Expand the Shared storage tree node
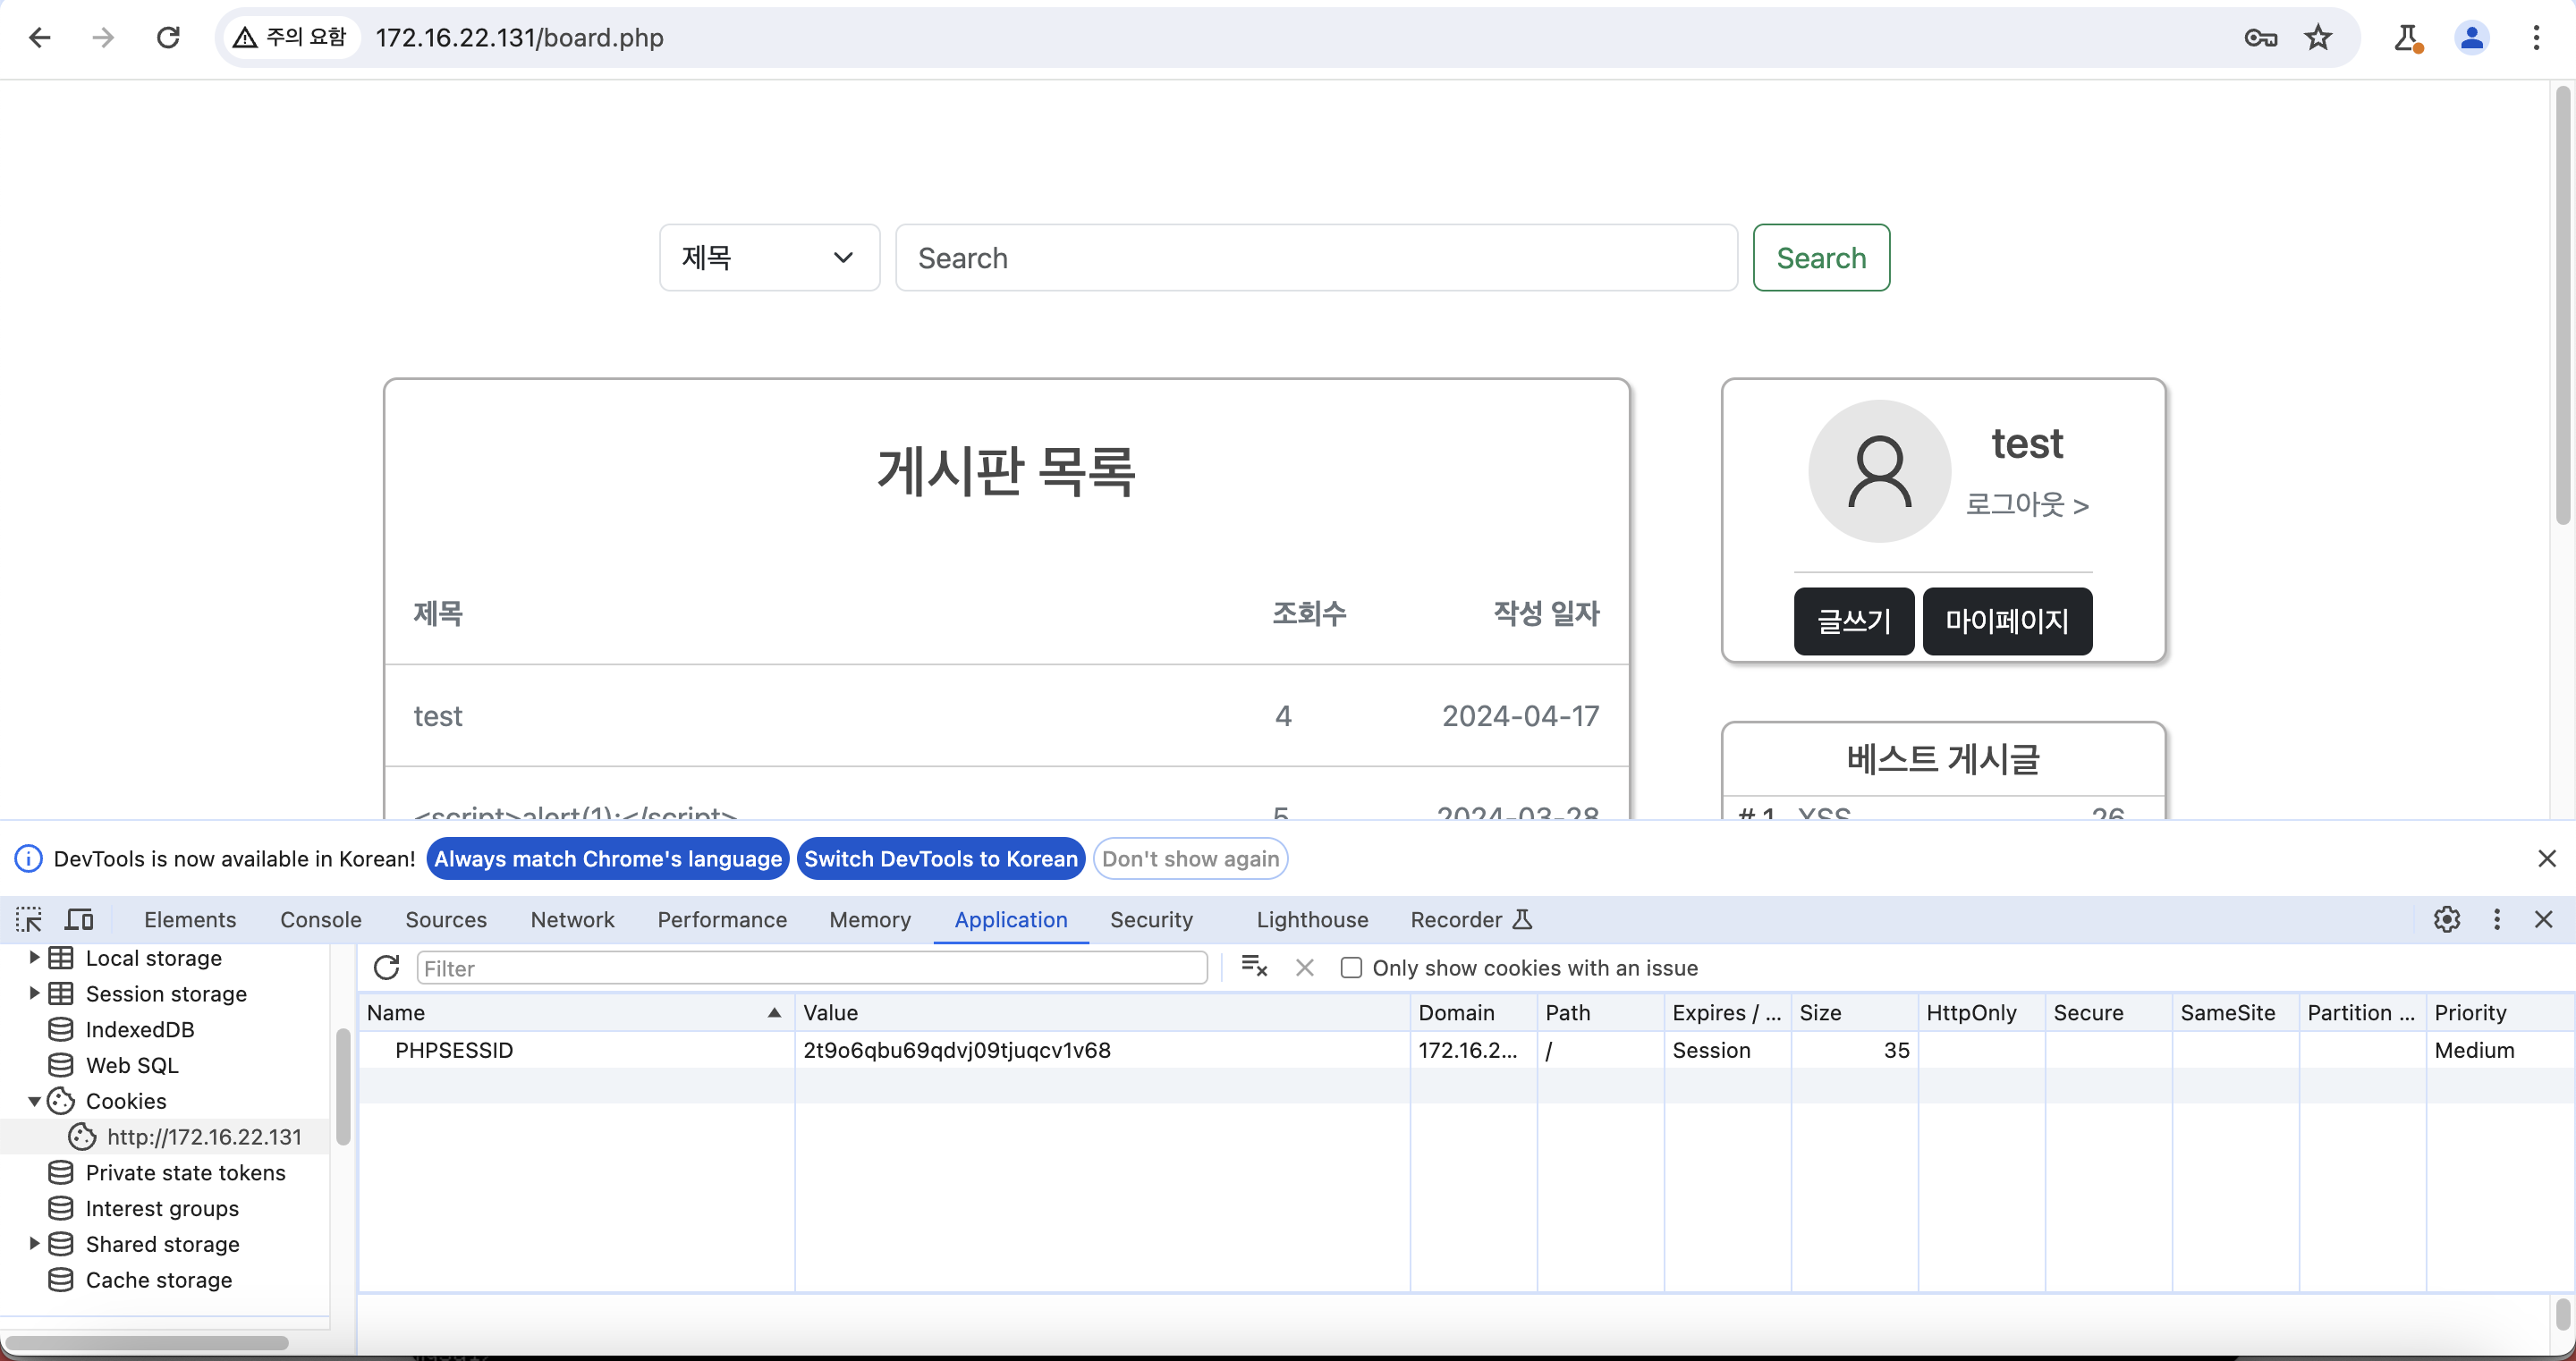The width and height of the screenshot is (2576, 1361). coord(34,1243)
